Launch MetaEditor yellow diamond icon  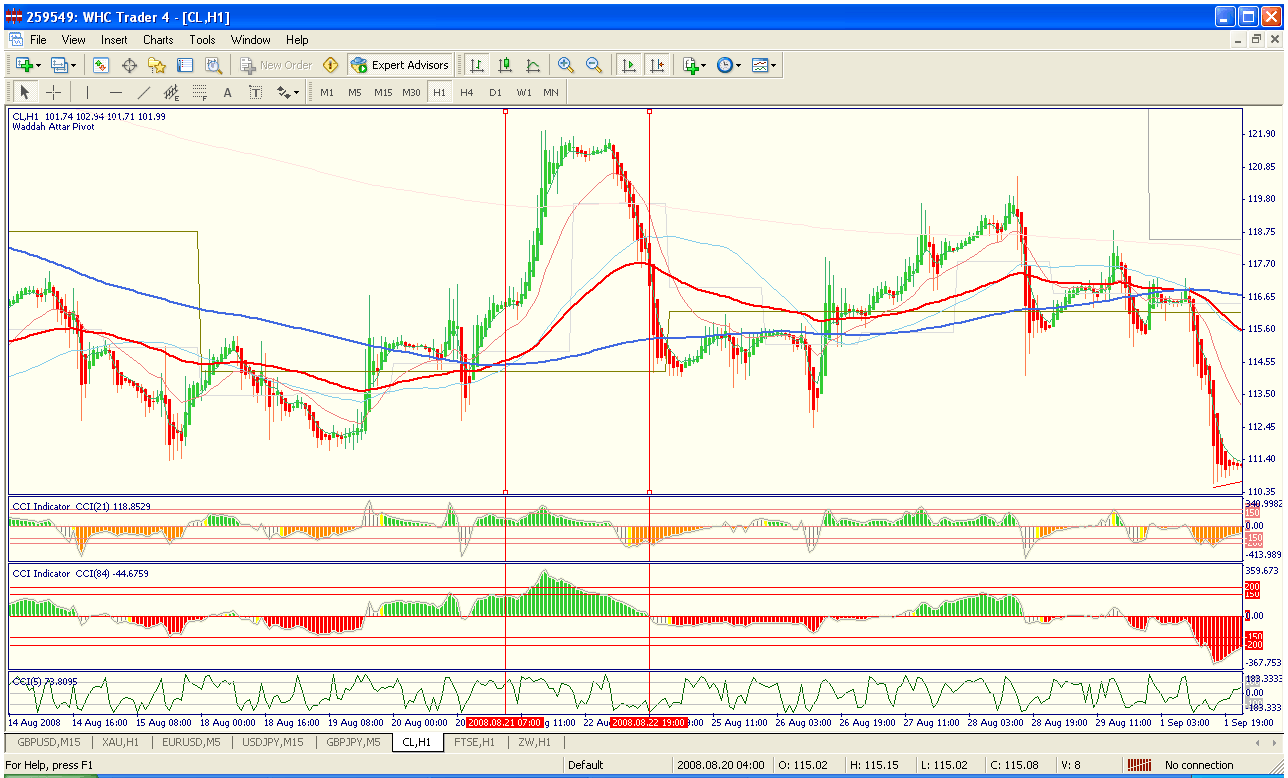click(x=331, y=65)
